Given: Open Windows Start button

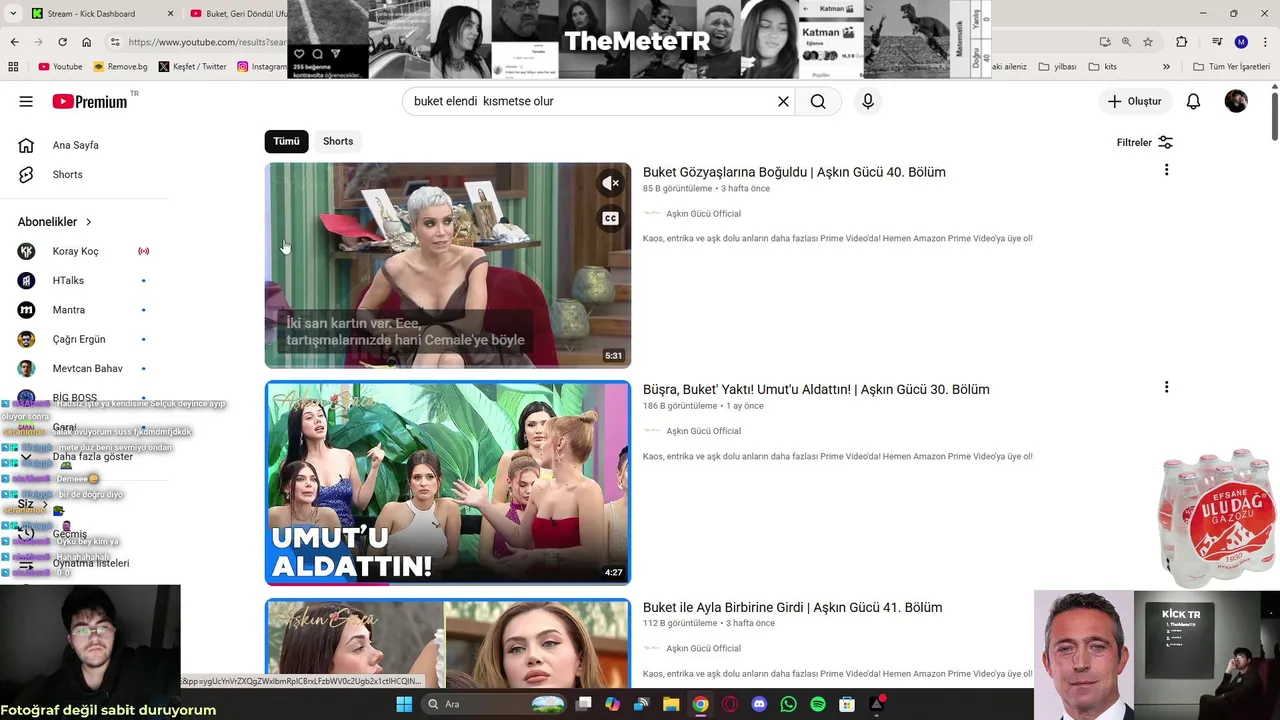Looking at the screenshot, I should pos(404,704).
